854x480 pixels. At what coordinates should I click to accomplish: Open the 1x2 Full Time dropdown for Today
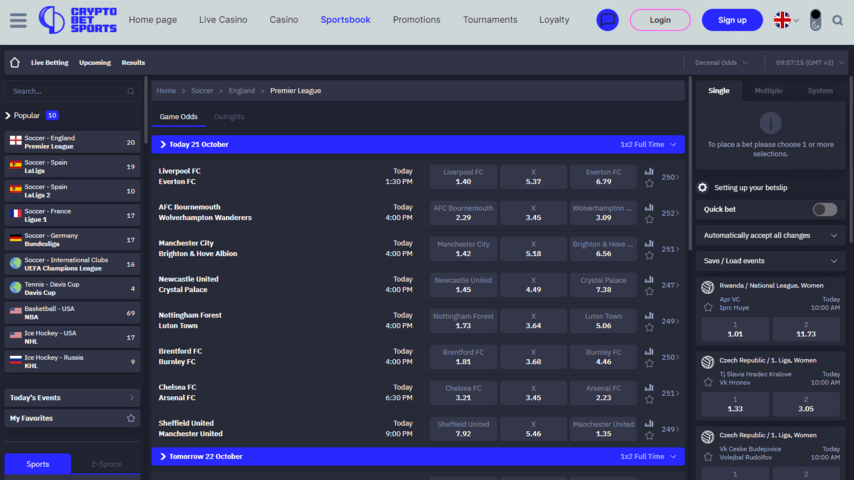(x=648, y=144)
